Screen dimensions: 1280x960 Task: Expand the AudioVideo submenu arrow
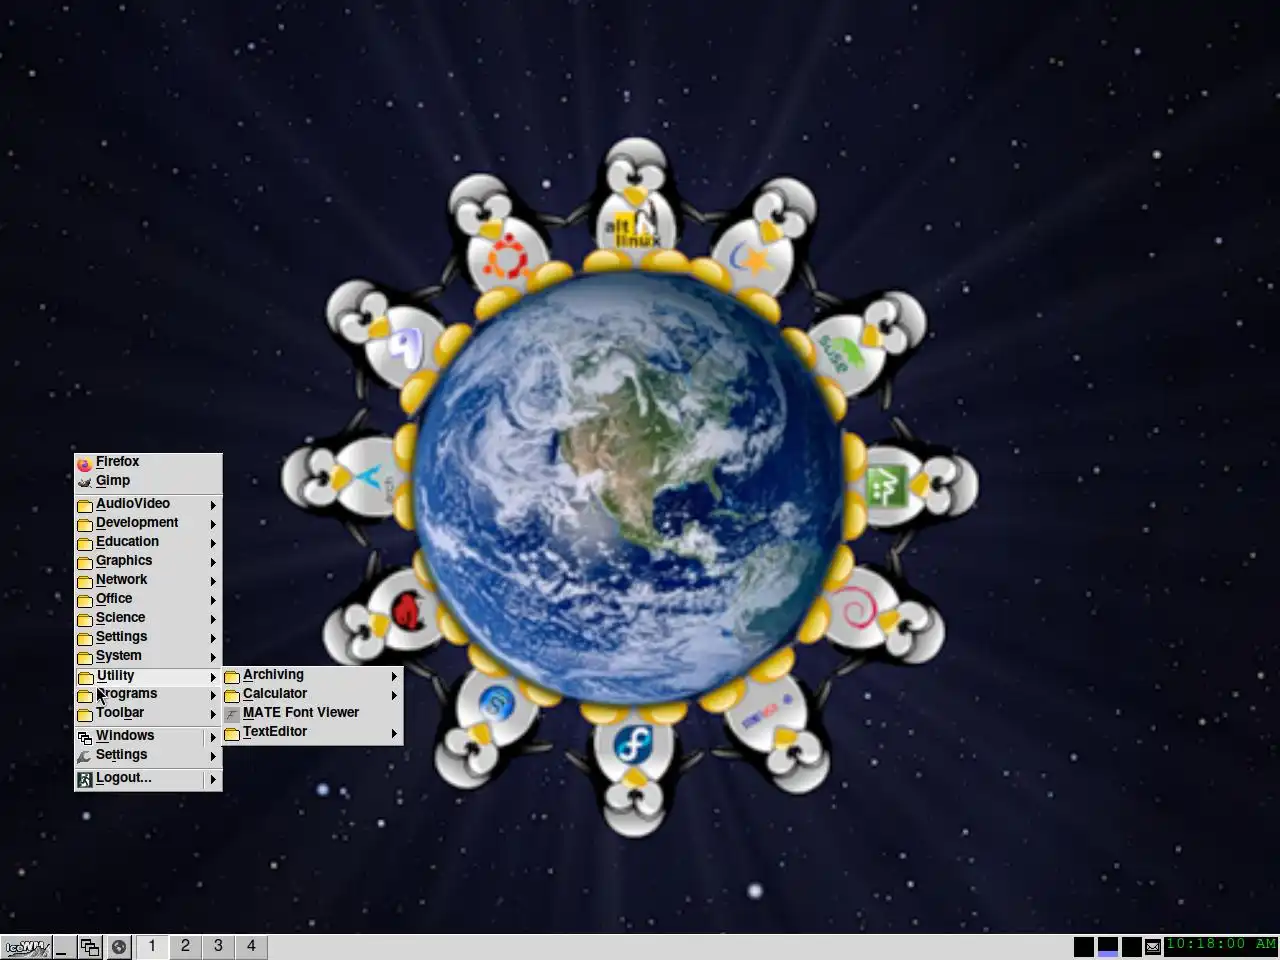(x=213, y=505)
